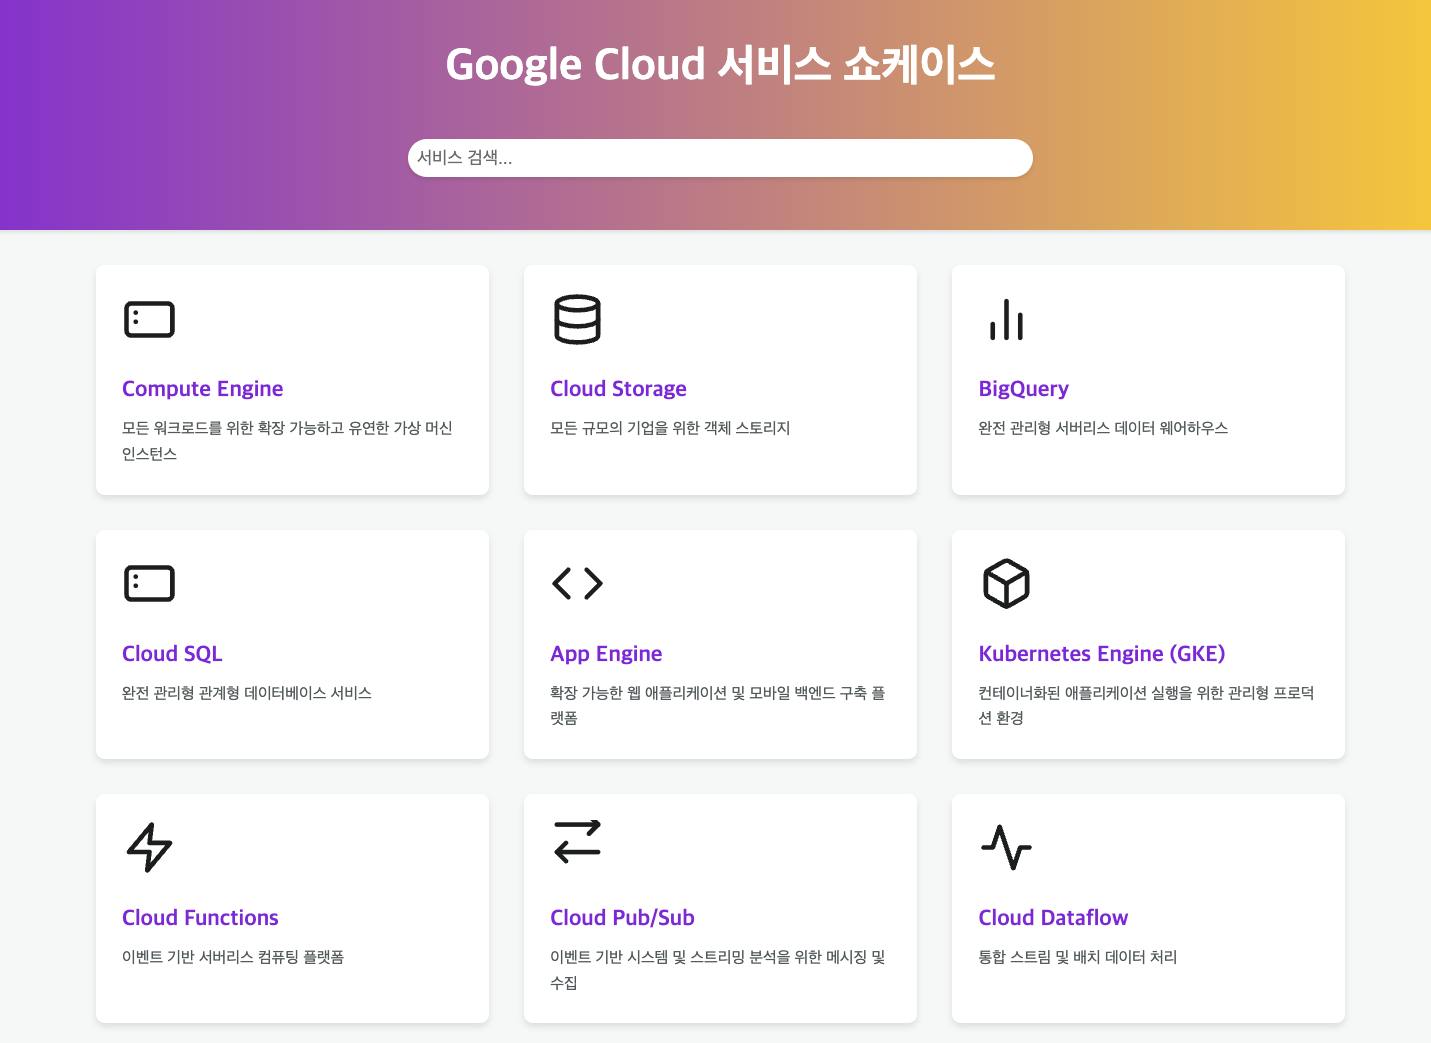Image resolution: width=1431 pixels, height=1043 pixels.
Task: Focus the 서비스 검색 search field
Action: [x=720, y=158]
